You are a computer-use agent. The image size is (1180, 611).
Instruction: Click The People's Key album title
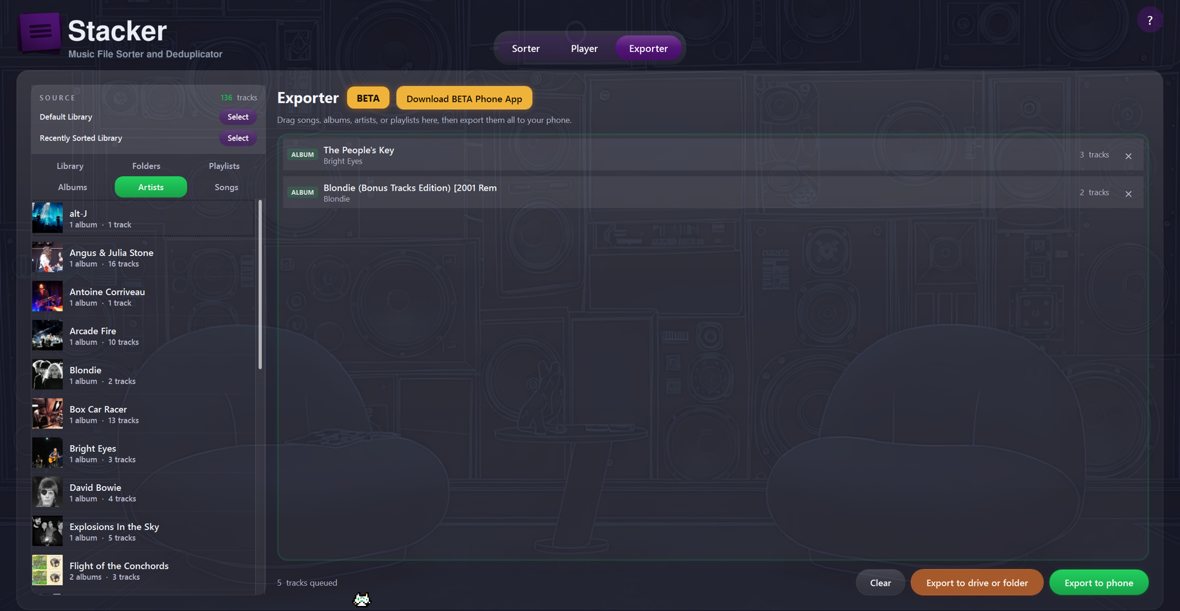point(359,150)
